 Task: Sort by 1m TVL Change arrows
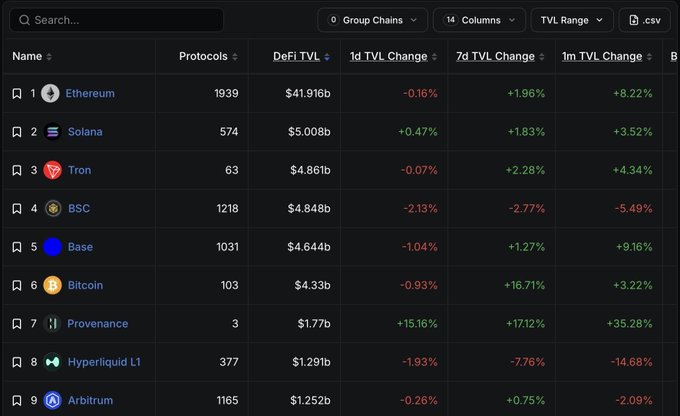click(x=649, y=57)
